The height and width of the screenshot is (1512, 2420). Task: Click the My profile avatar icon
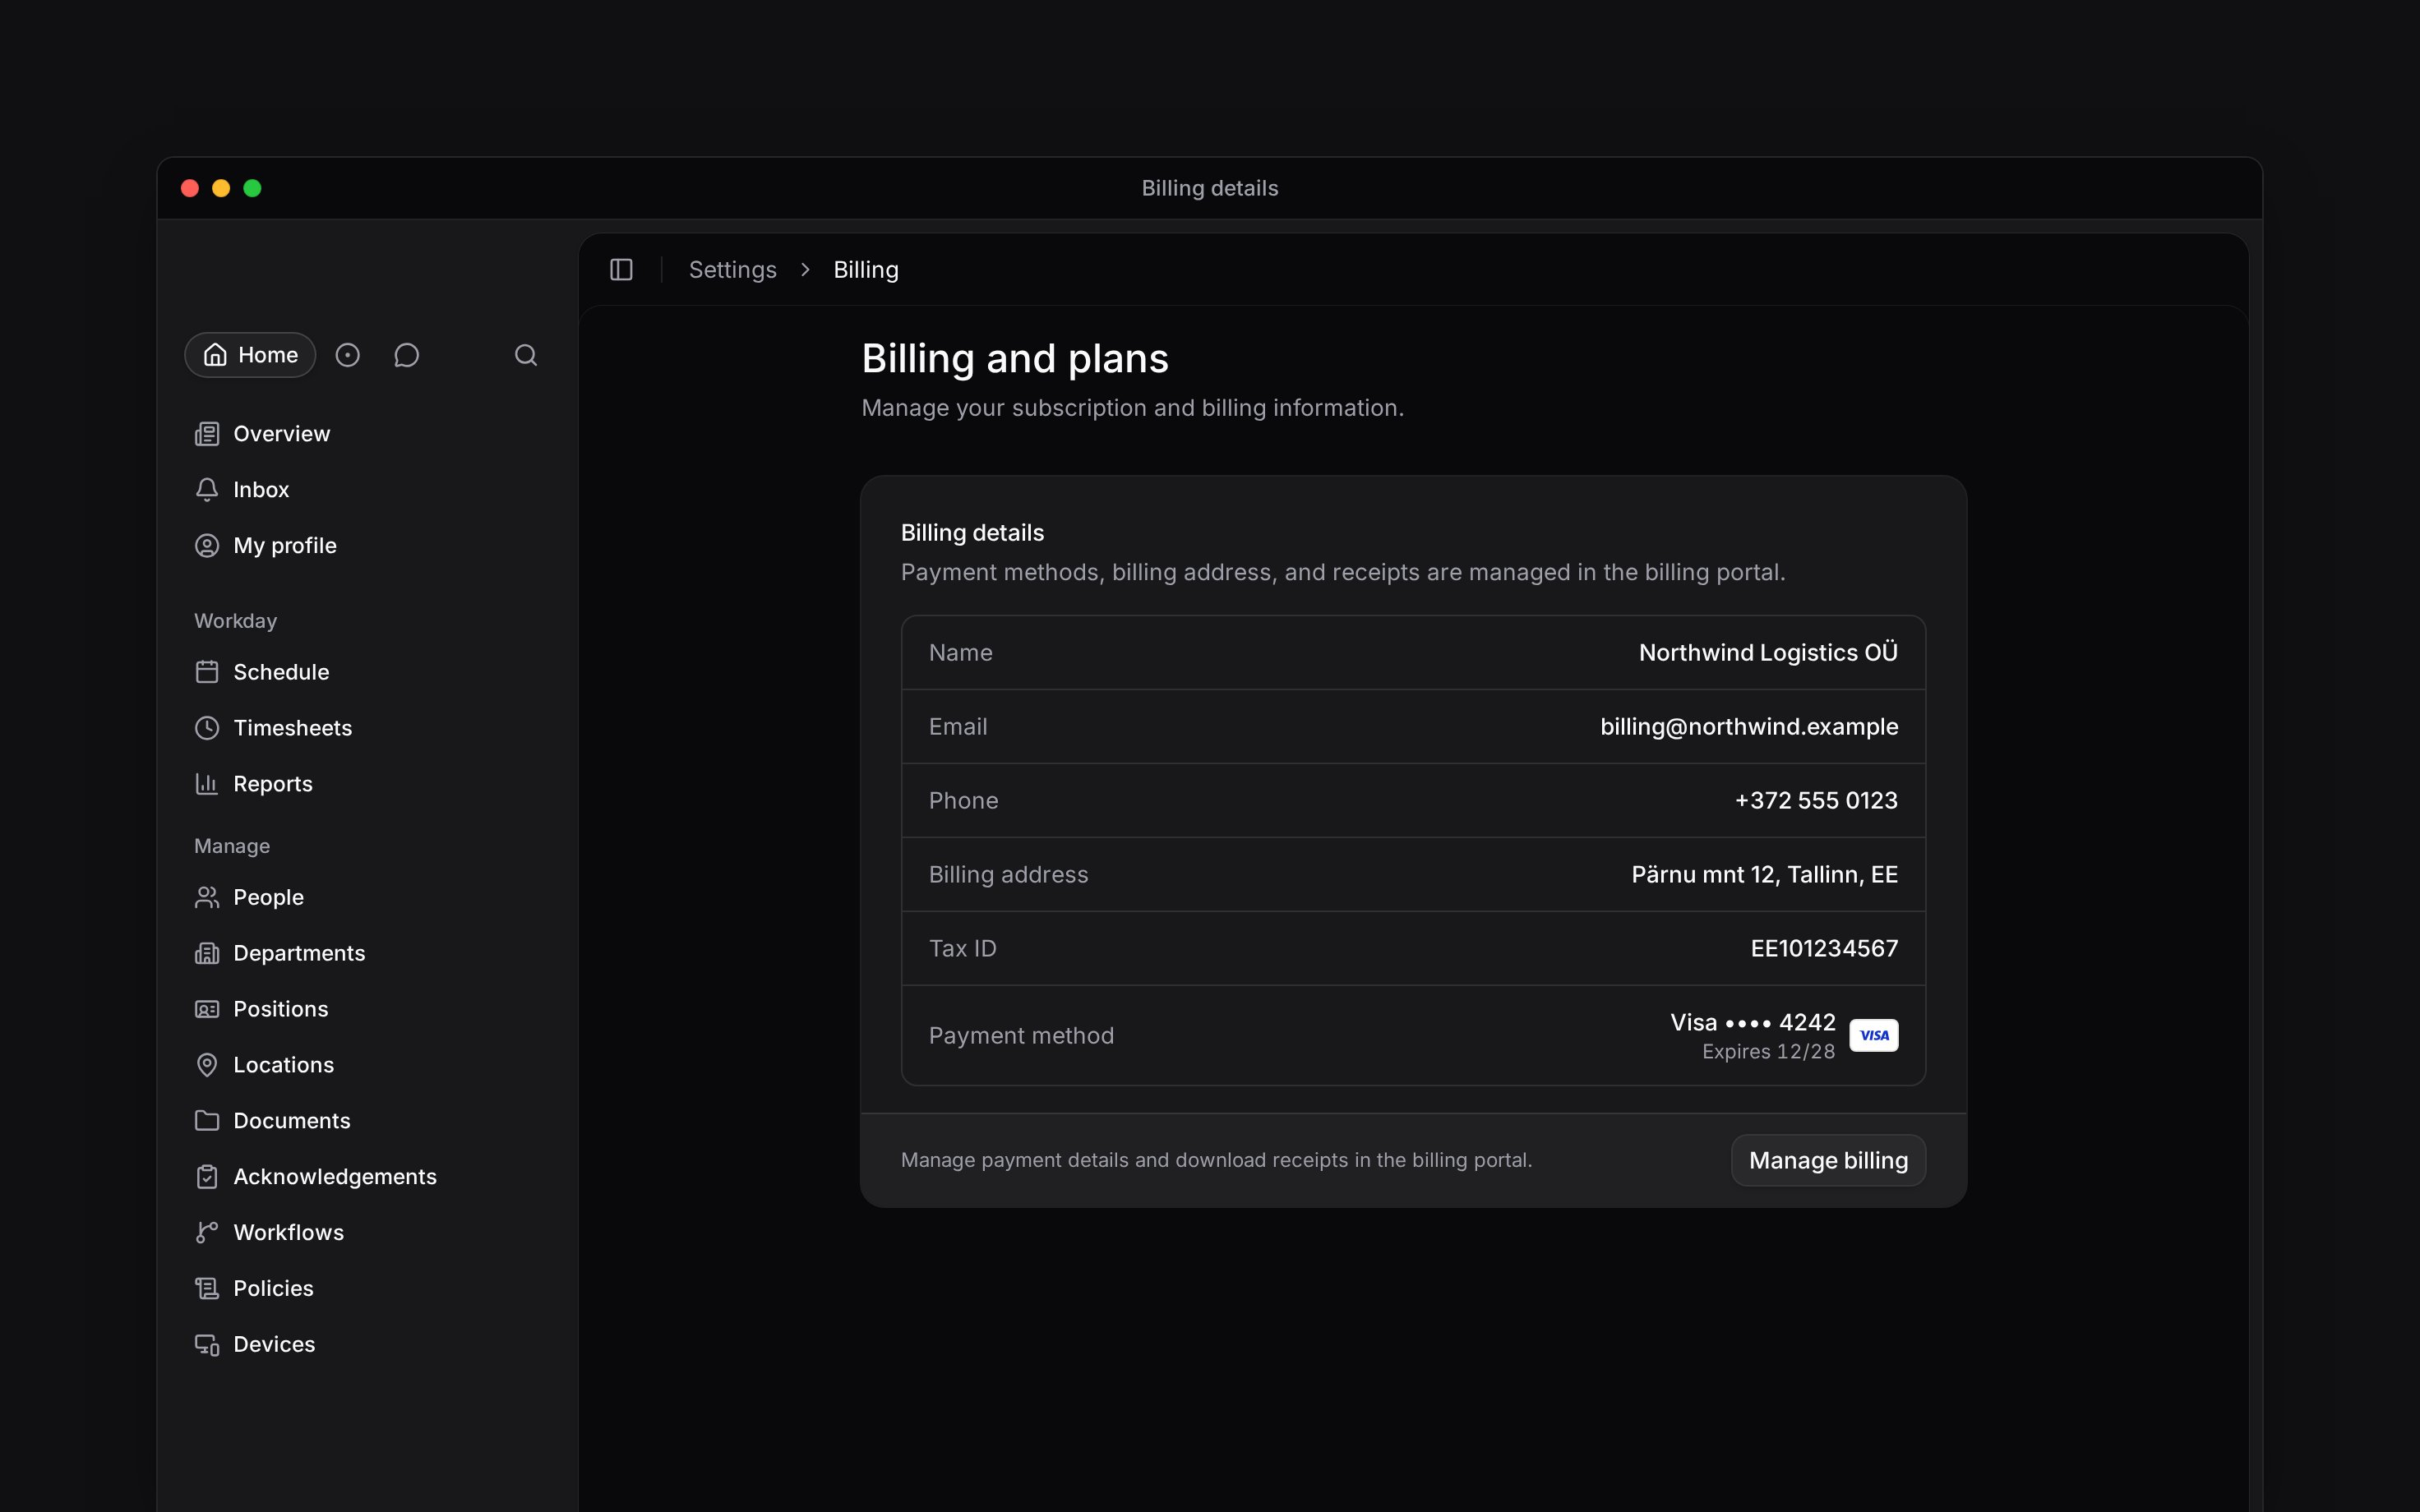coord(207,546)
